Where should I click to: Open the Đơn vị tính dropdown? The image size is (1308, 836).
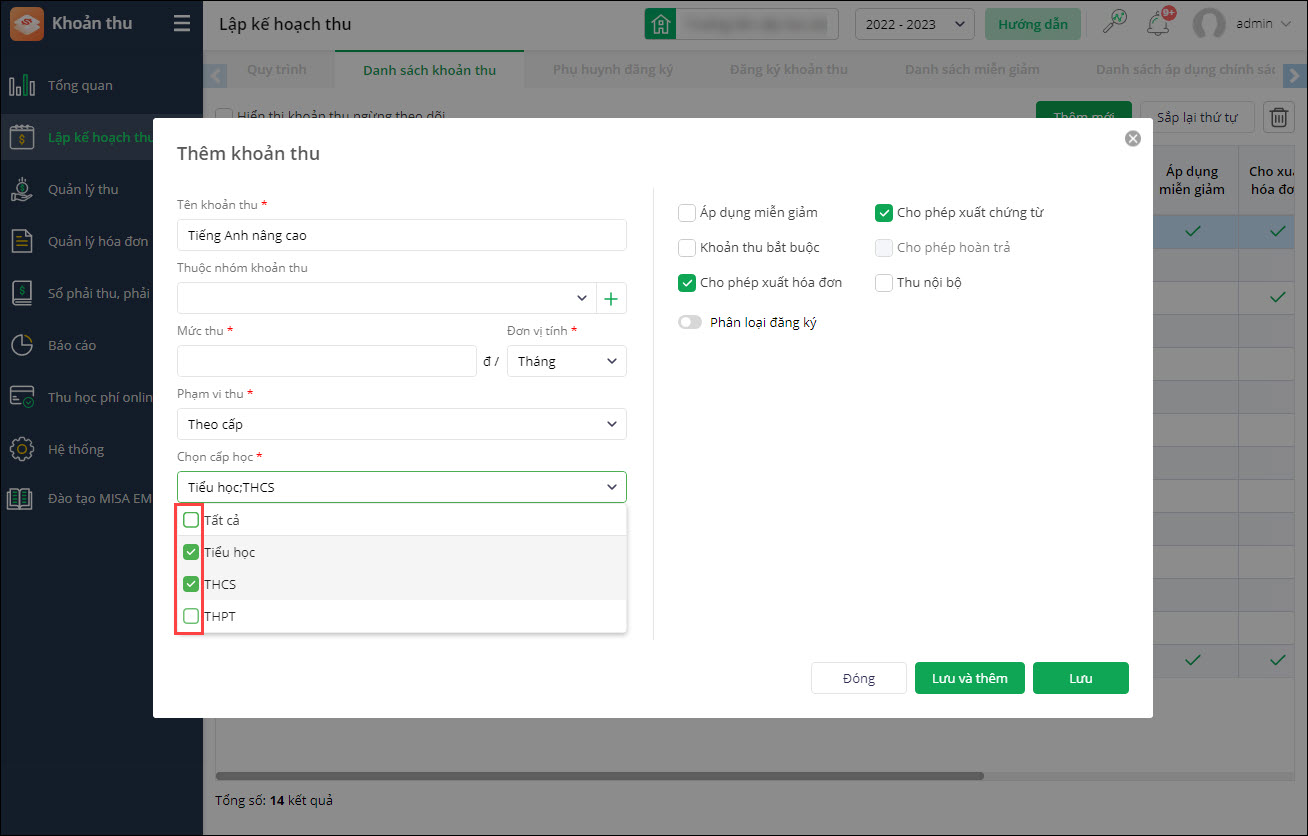tap(566, 361)
